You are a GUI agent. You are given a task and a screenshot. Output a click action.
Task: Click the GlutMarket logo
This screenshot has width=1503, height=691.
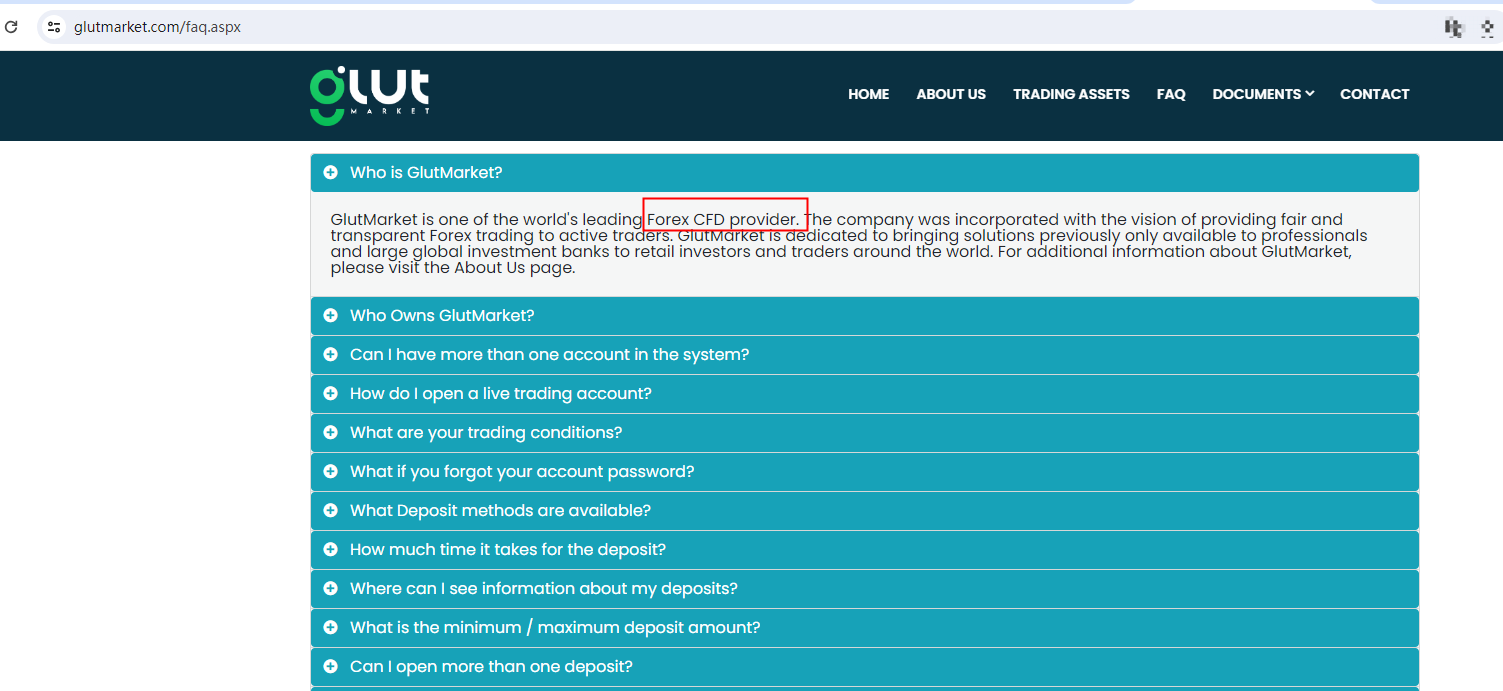pyautogui.click(x=370, y=96)
